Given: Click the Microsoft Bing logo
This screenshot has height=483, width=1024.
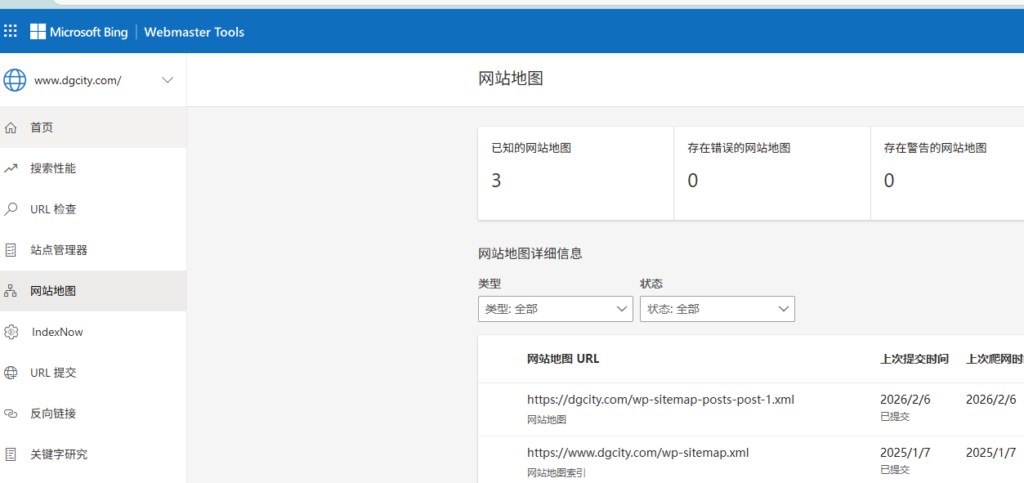Looking at the screenshot, I should point(79,32).
